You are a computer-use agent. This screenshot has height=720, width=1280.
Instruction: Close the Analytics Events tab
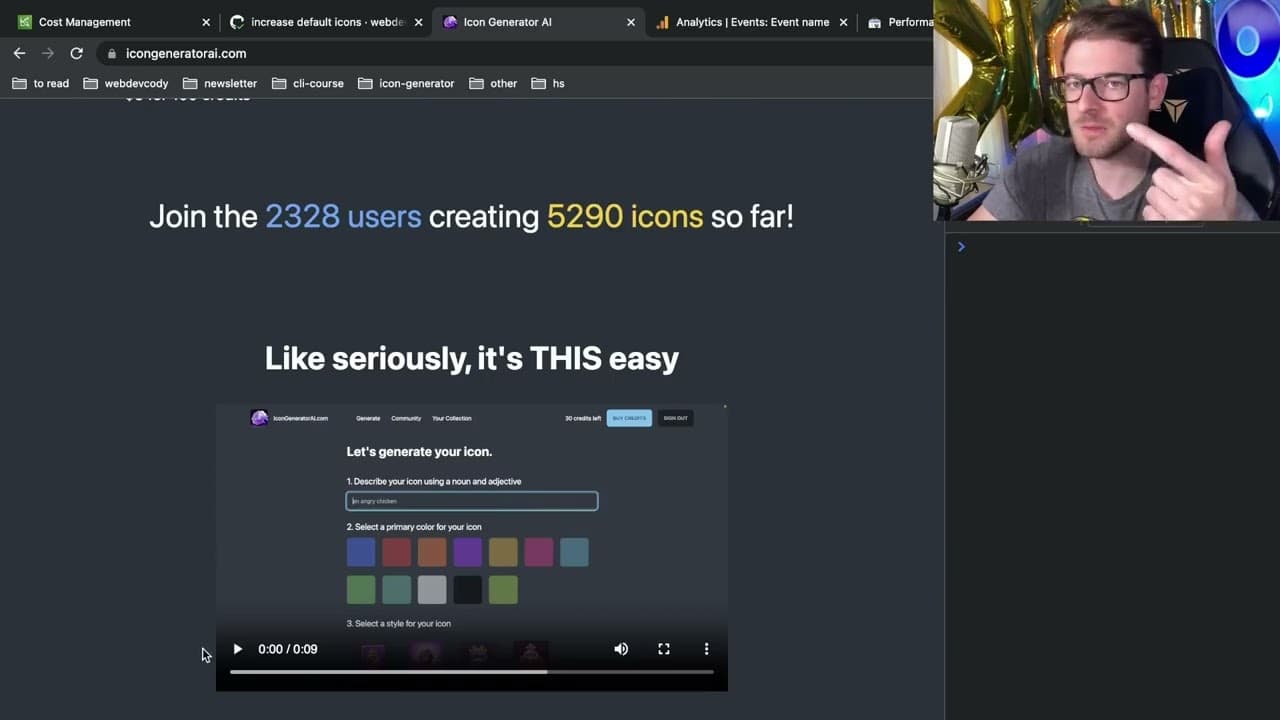tap(843, 22)
